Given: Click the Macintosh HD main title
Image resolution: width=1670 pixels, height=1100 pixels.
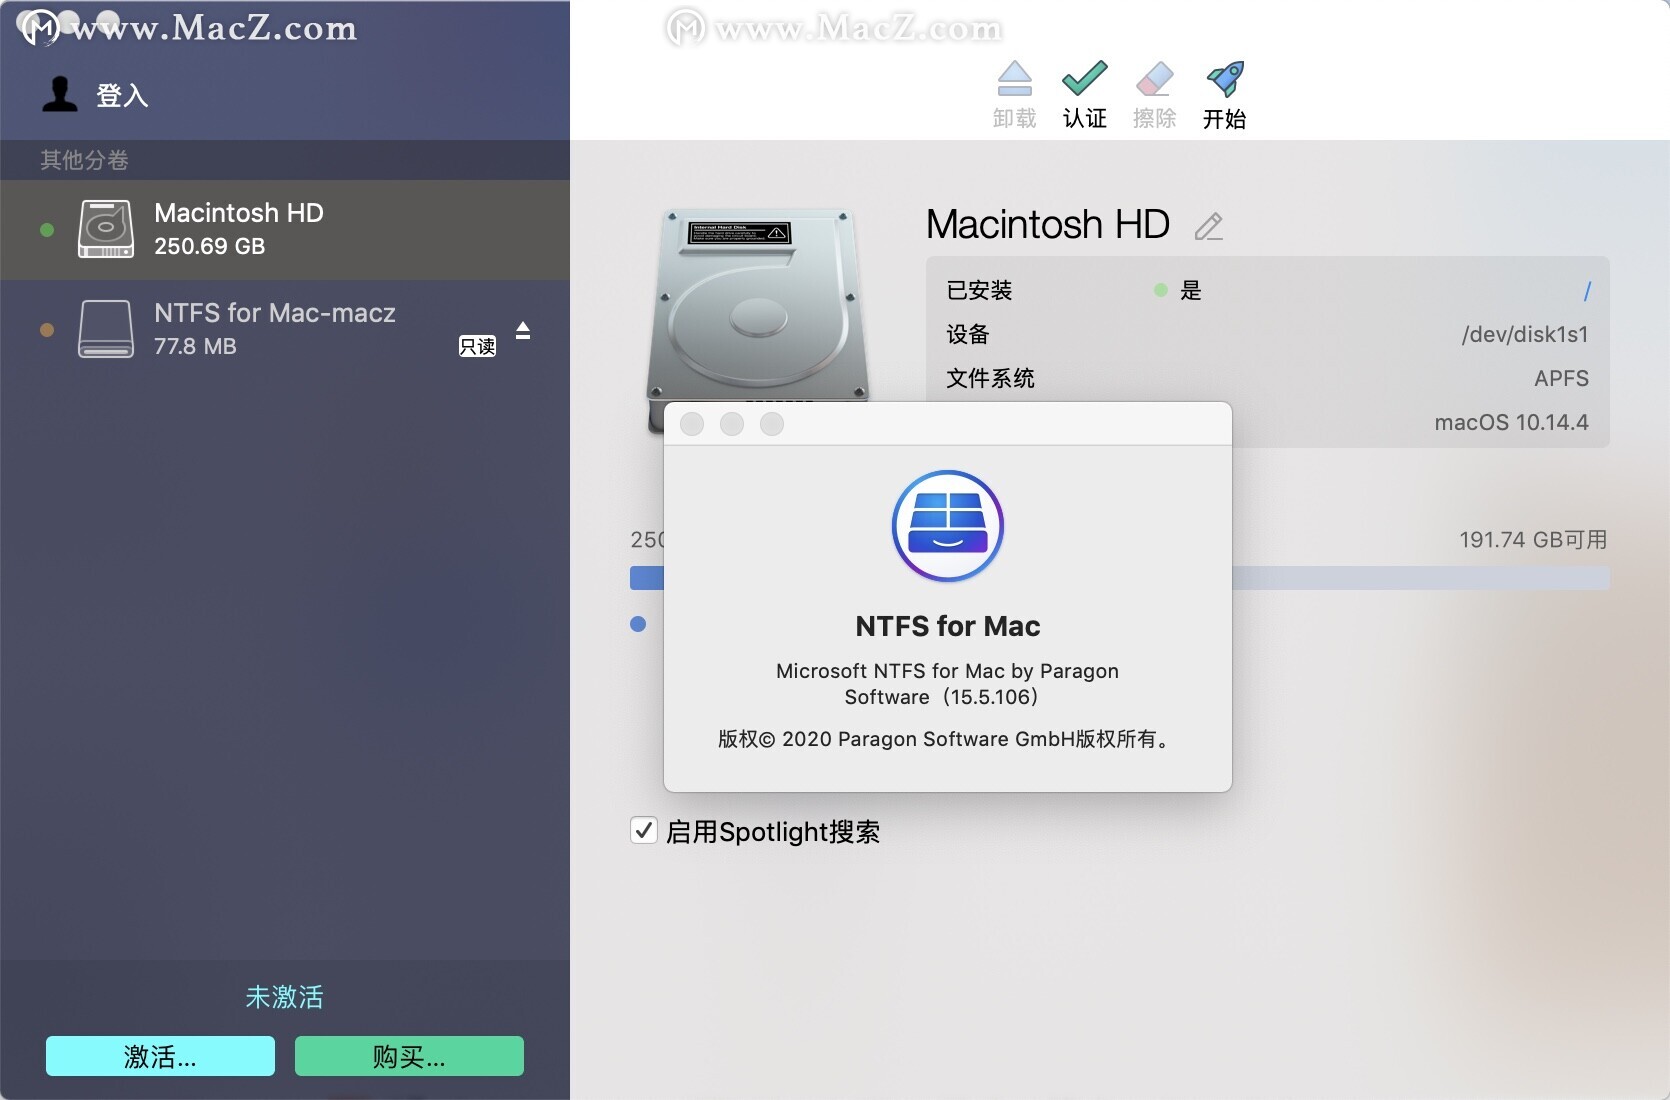Looking at the screenshot, I should (x=1048, y=224).
